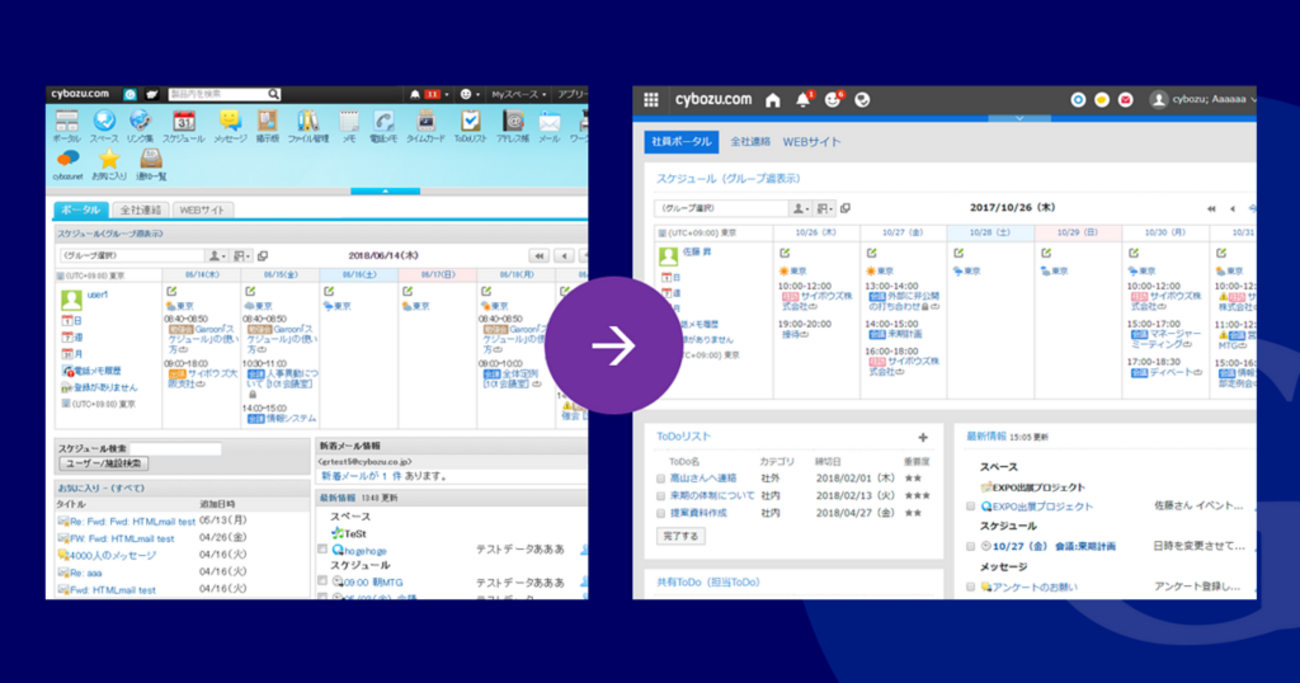Viewport: 1300px width, 683px height.
Task: Check the 提案資料作成 ToDo checkbox
Action: 661,513
